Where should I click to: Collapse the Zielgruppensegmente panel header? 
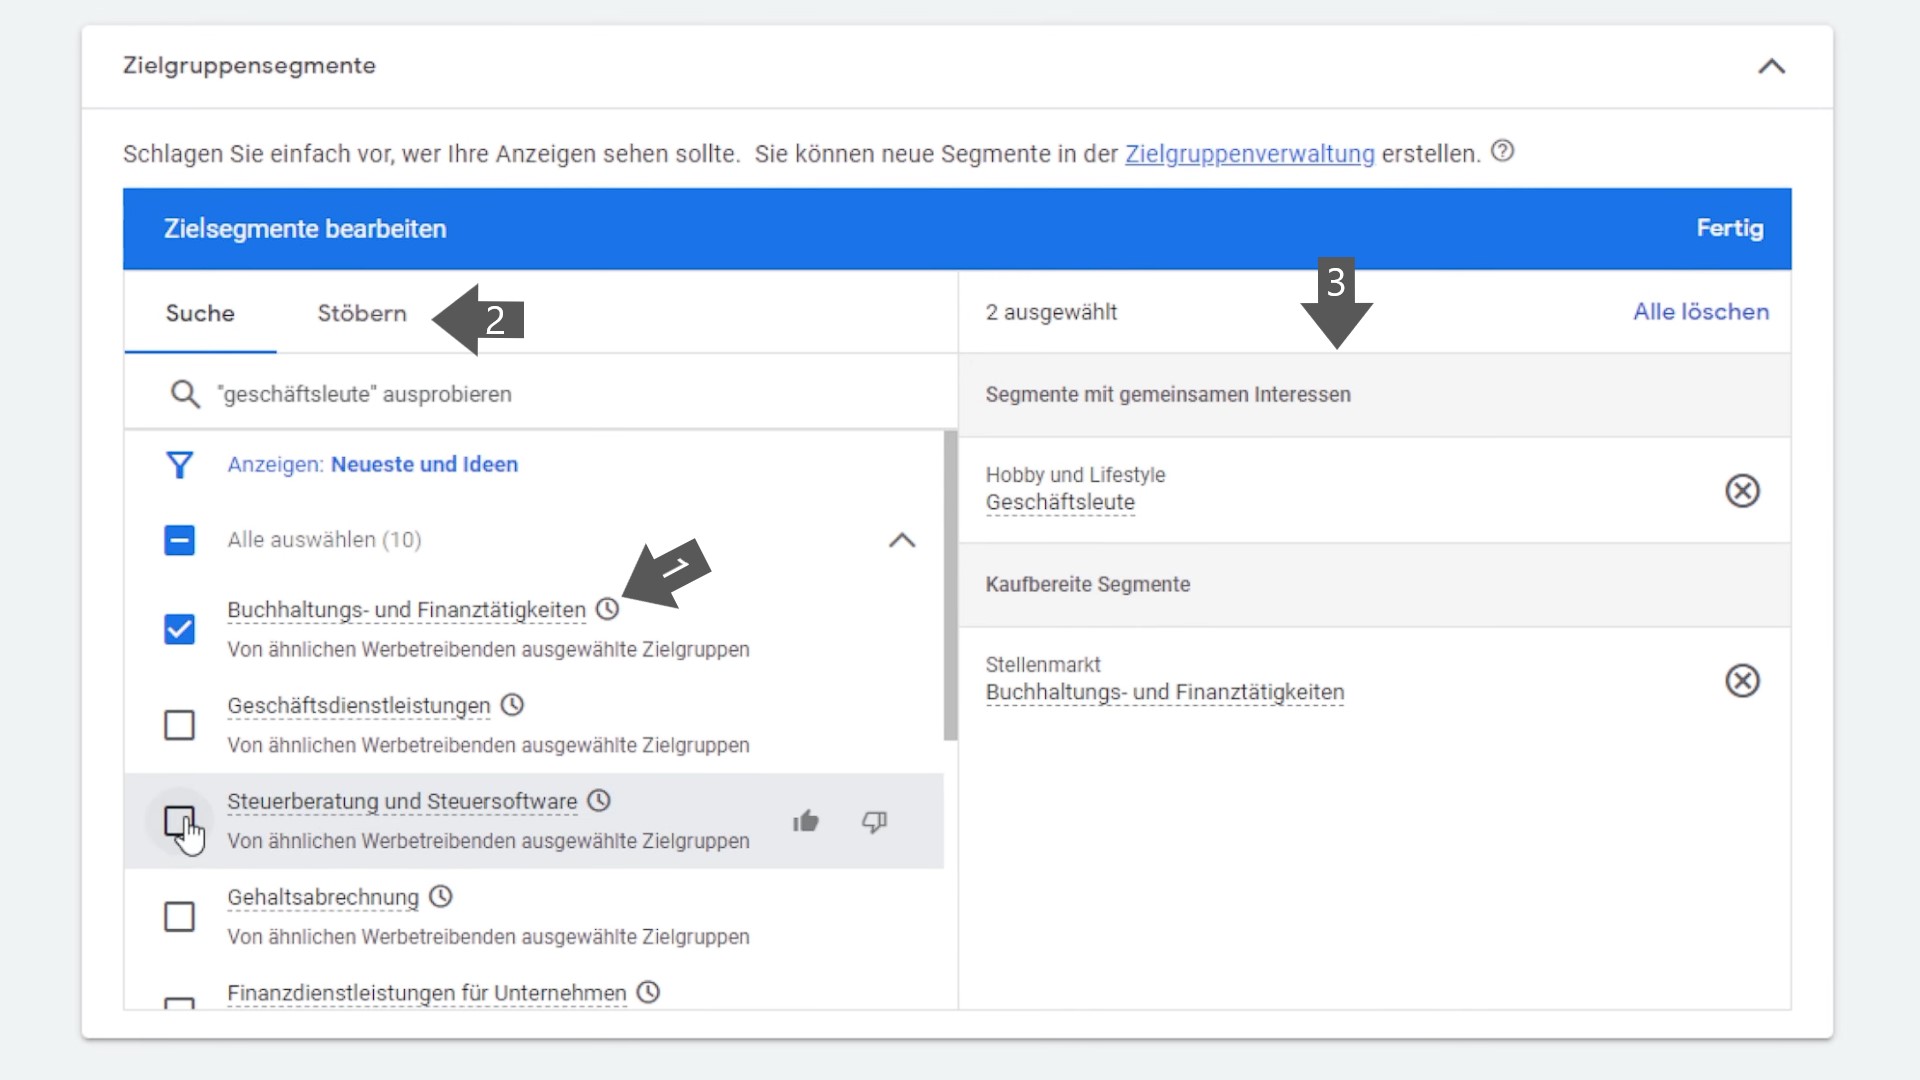(1771, 65)
